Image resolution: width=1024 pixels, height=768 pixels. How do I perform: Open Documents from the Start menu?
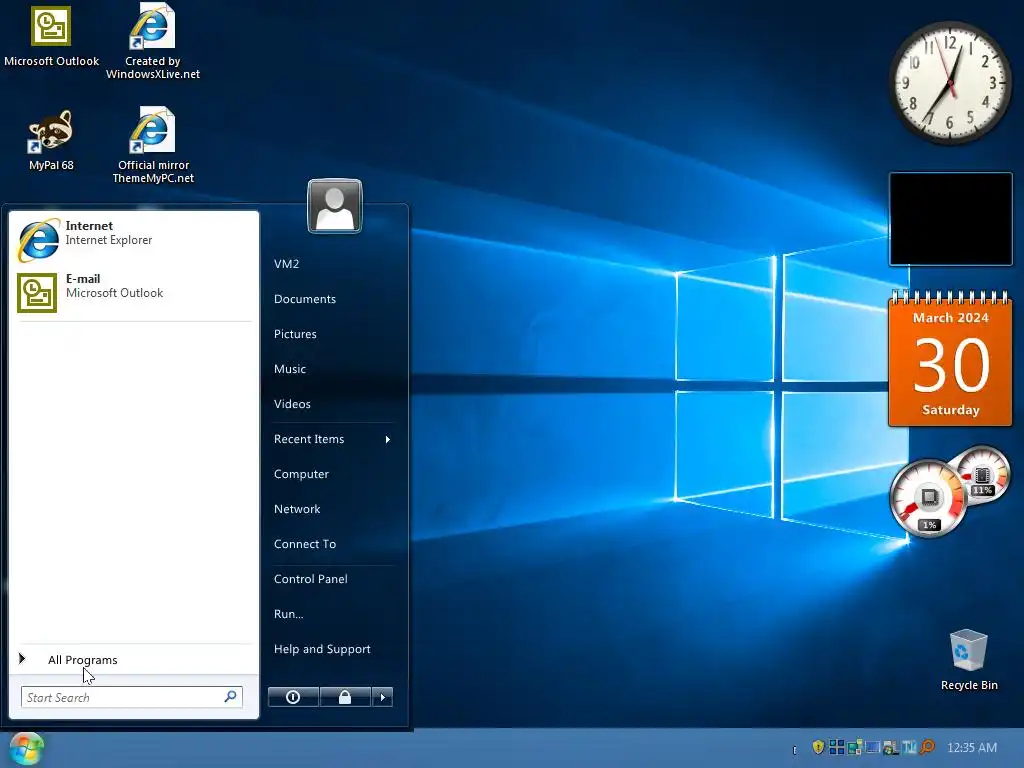pyautogui.click(x=305, y=299)
